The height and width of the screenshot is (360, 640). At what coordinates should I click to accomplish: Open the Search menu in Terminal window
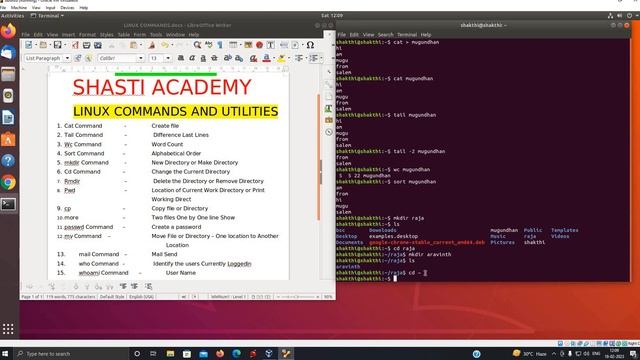pyautogui.click(x=385, y=35)
